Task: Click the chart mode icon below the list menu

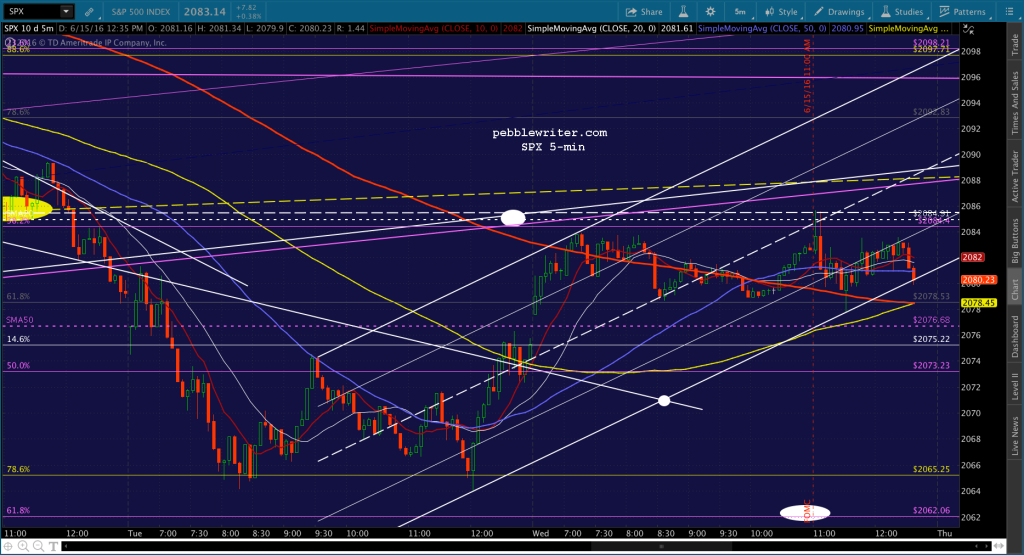Action: 968,29
